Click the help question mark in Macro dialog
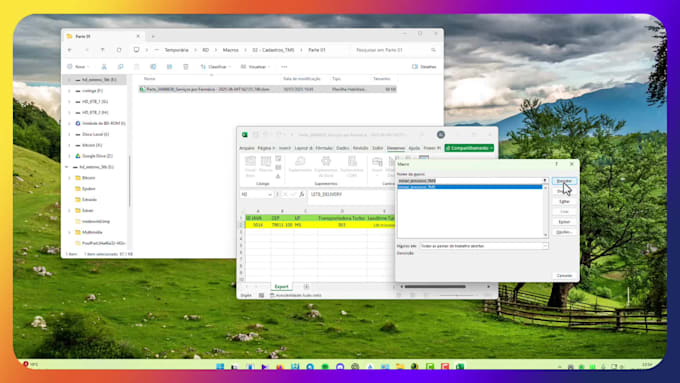Image resolution: width=680 pixels, height=383 pixels. click(556, 164)
